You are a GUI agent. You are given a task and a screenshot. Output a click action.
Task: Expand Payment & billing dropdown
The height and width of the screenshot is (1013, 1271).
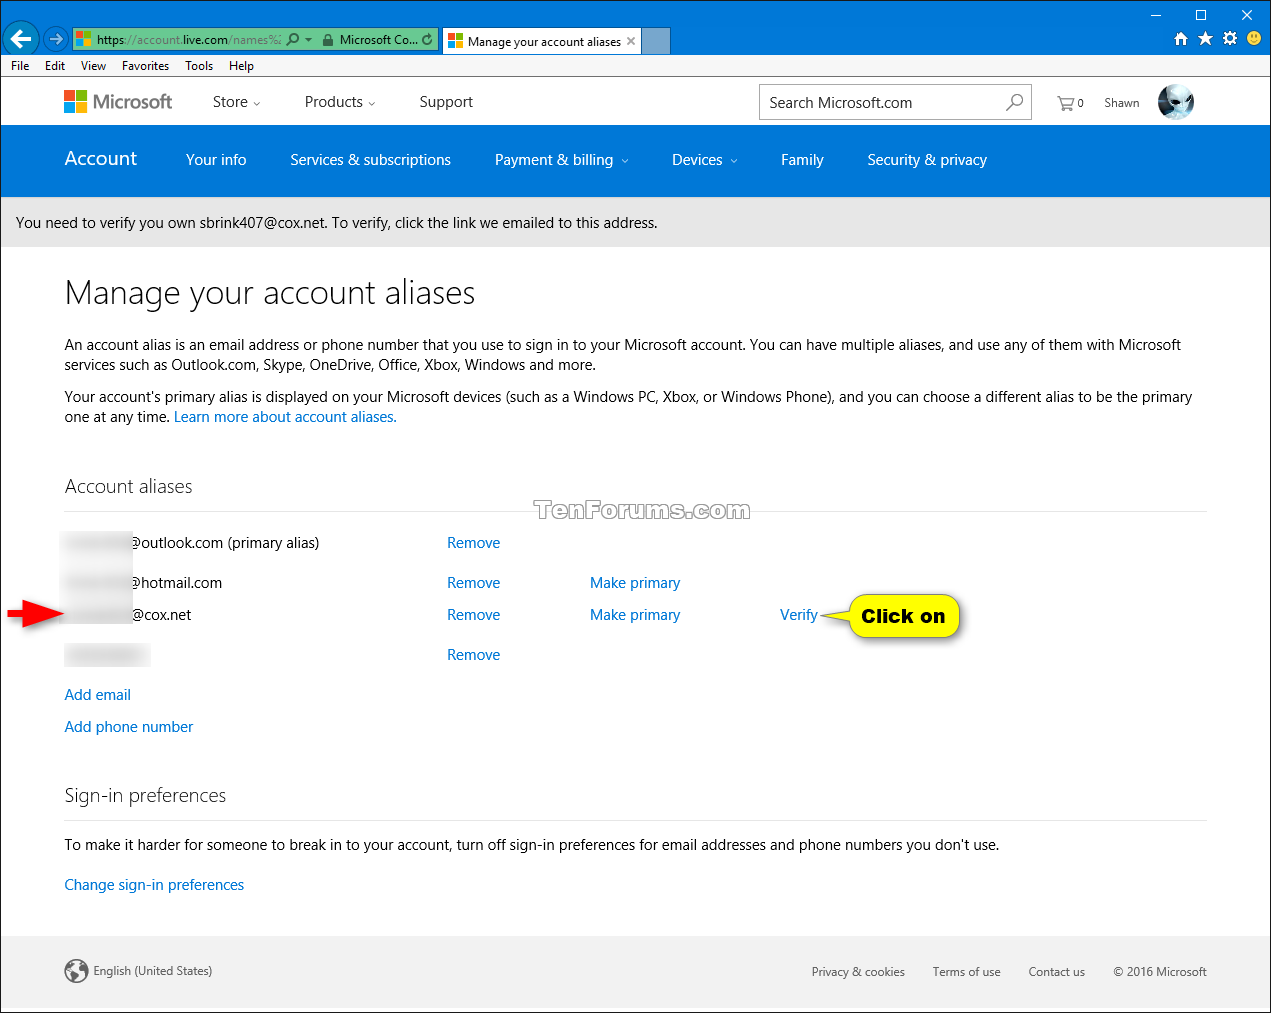562,160
